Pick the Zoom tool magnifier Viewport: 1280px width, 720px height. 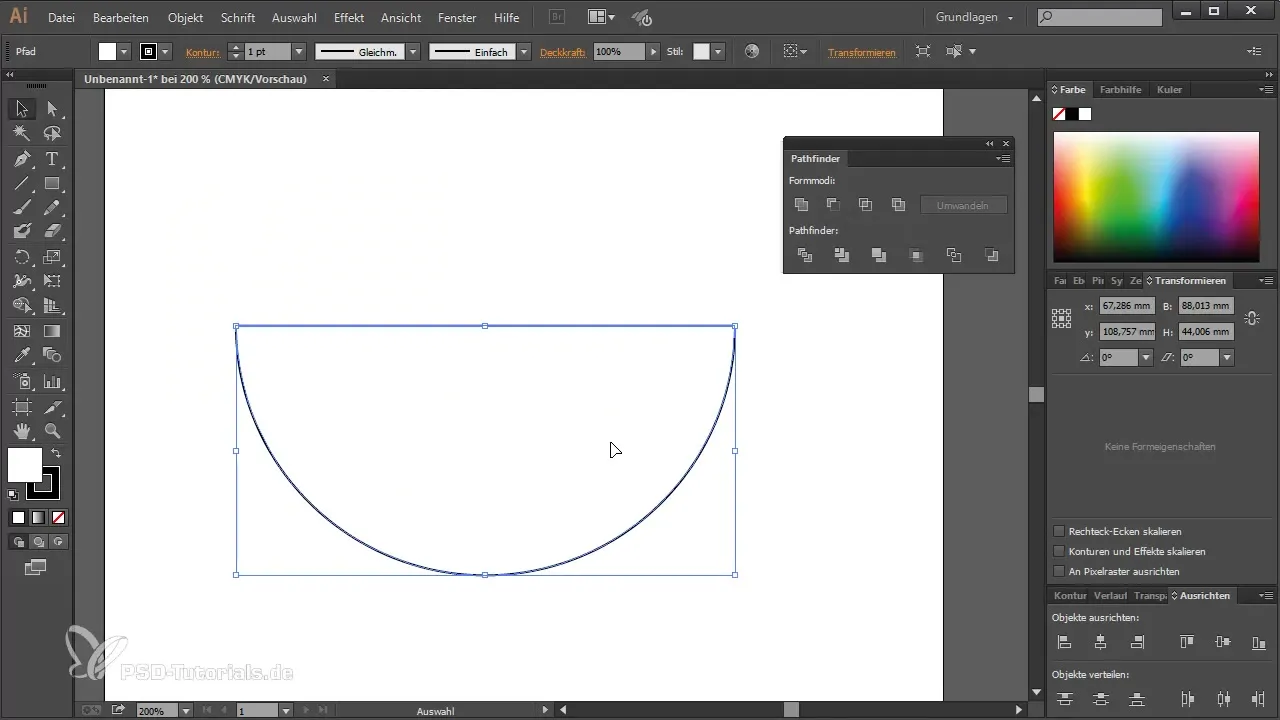click(52, 431)
